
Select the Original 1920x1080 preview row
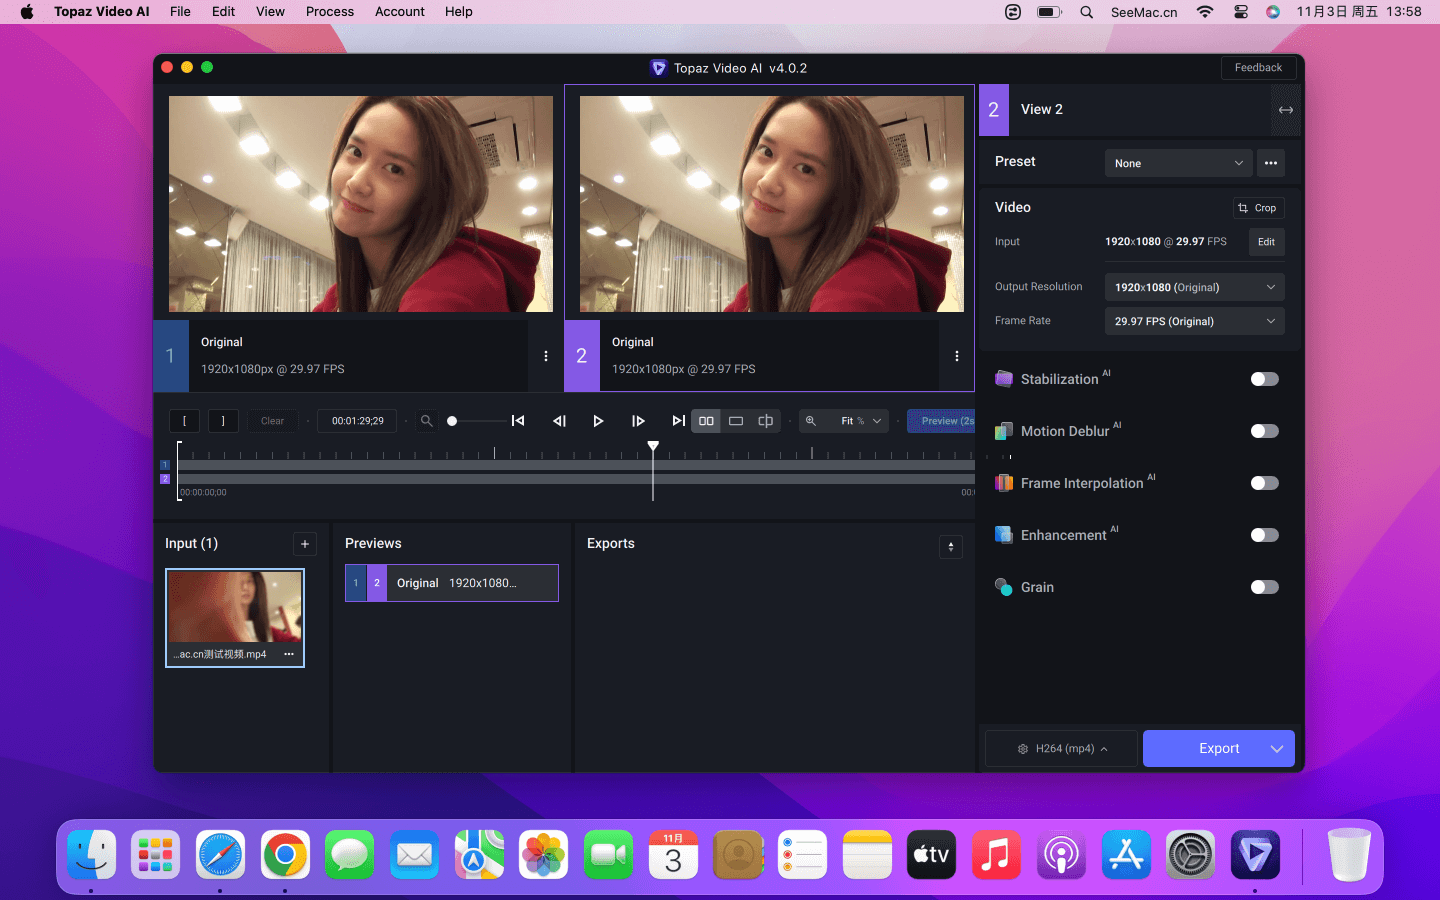[x=452, y=583]
